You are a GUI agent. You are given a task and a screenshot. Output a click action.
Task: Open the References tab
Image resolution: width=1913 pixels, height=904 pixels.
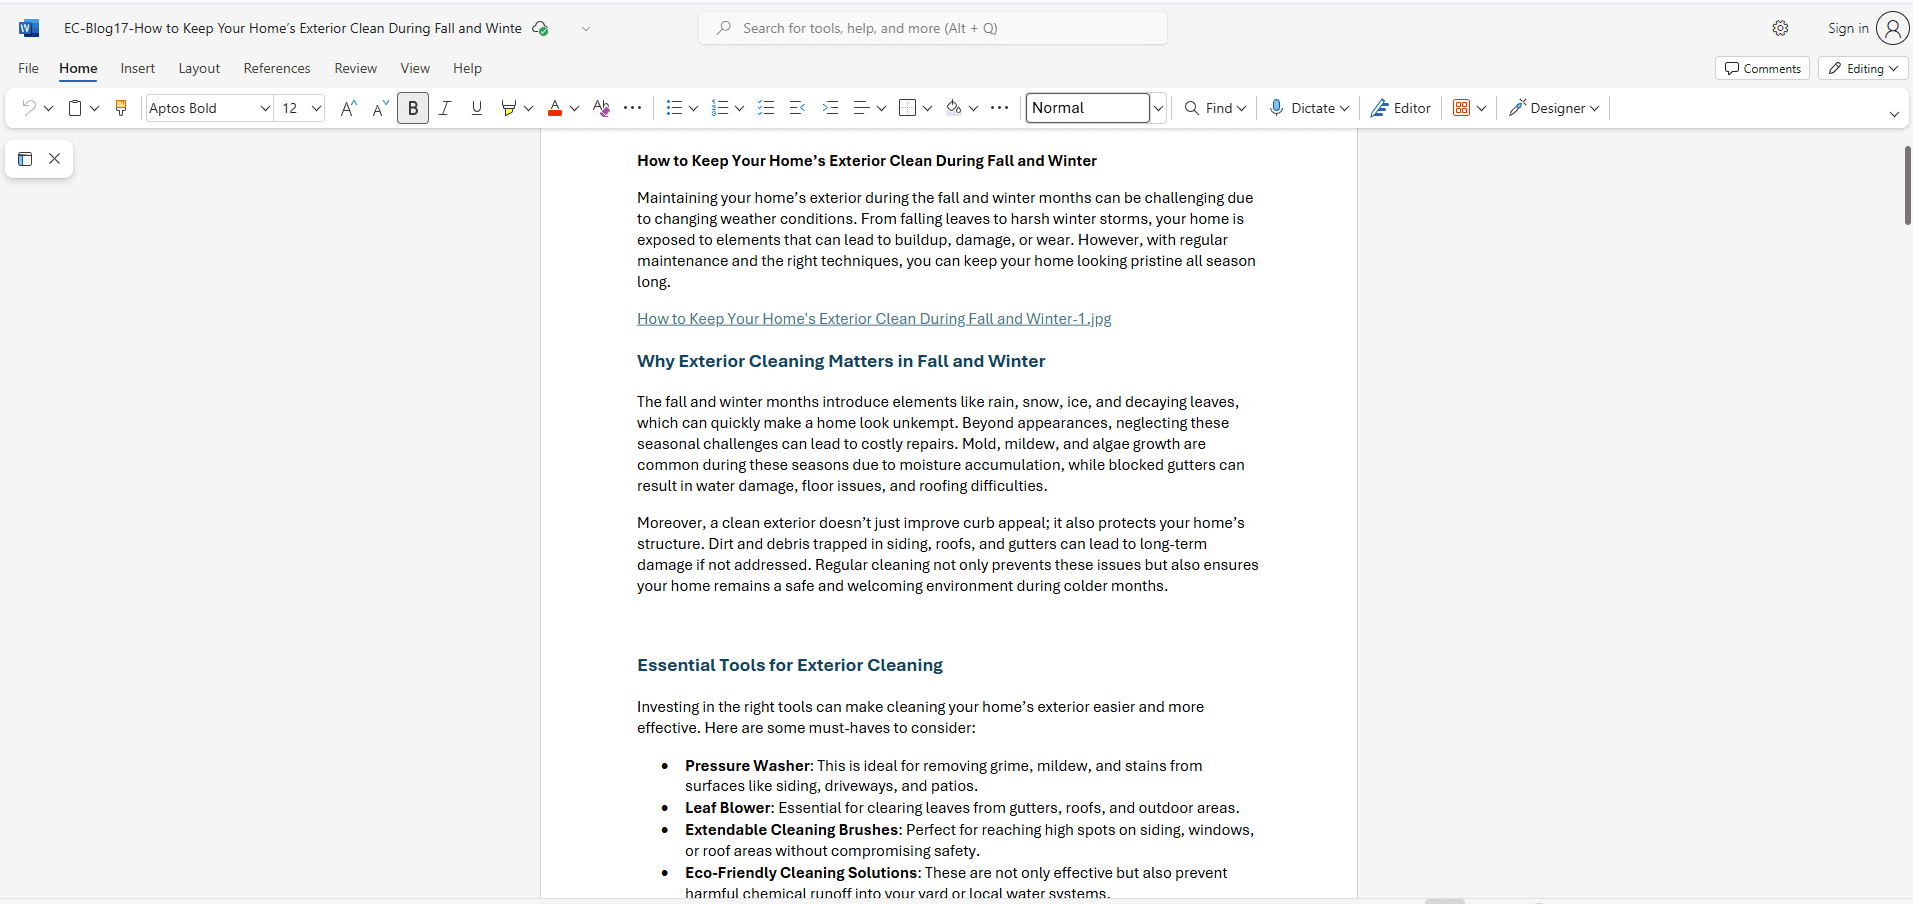click(x=277, y=68)
